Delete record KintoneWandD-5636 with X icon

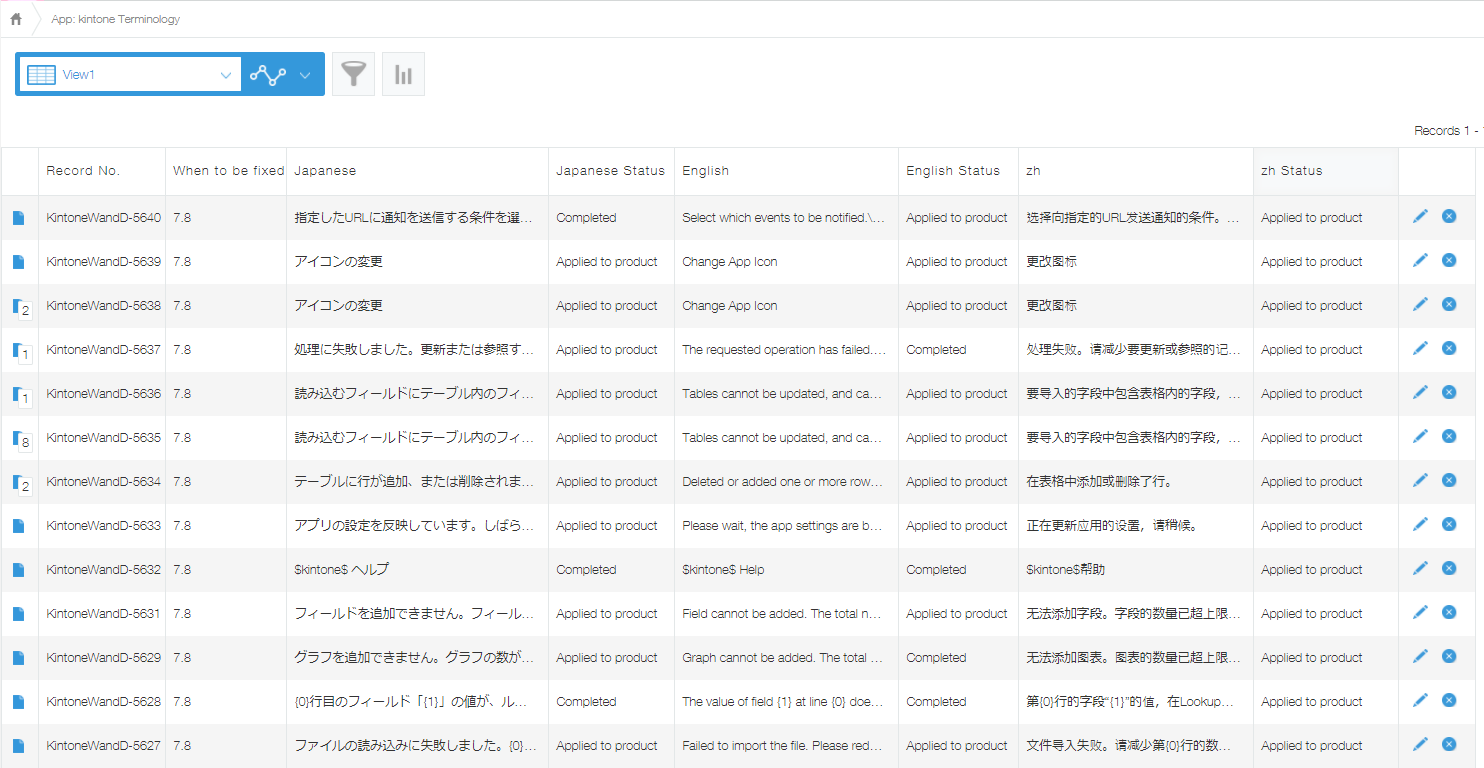pos(1449,392)
